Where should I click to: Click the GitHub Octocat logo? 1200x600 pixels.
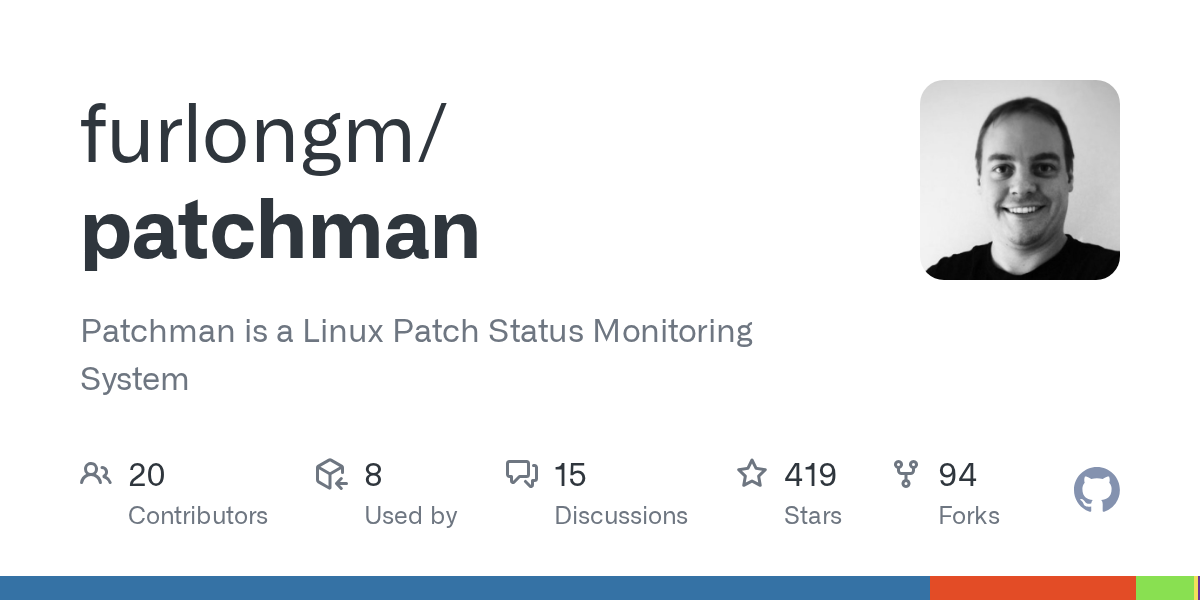(x=1096, y=491)
